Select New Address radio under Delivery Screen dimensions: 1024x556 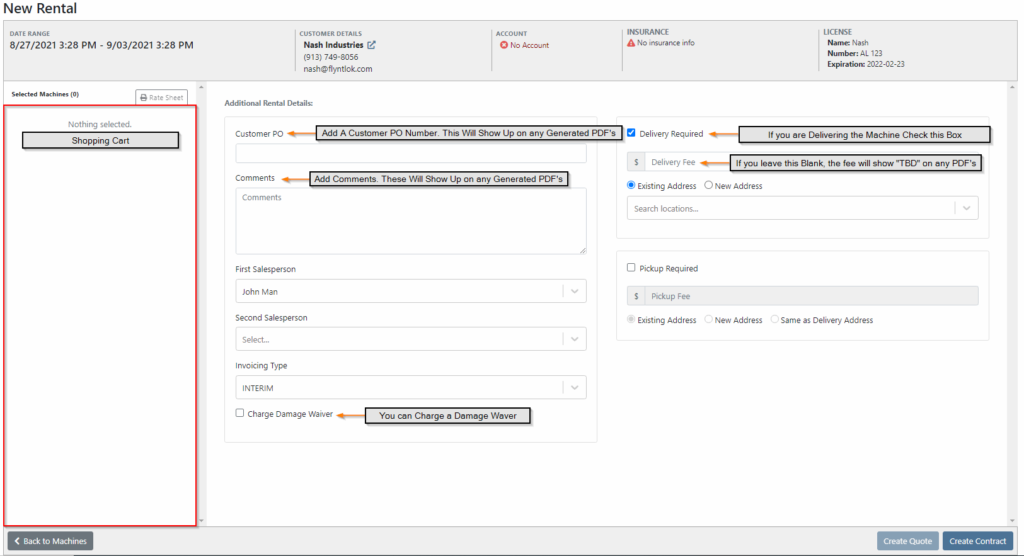[708, 185]
